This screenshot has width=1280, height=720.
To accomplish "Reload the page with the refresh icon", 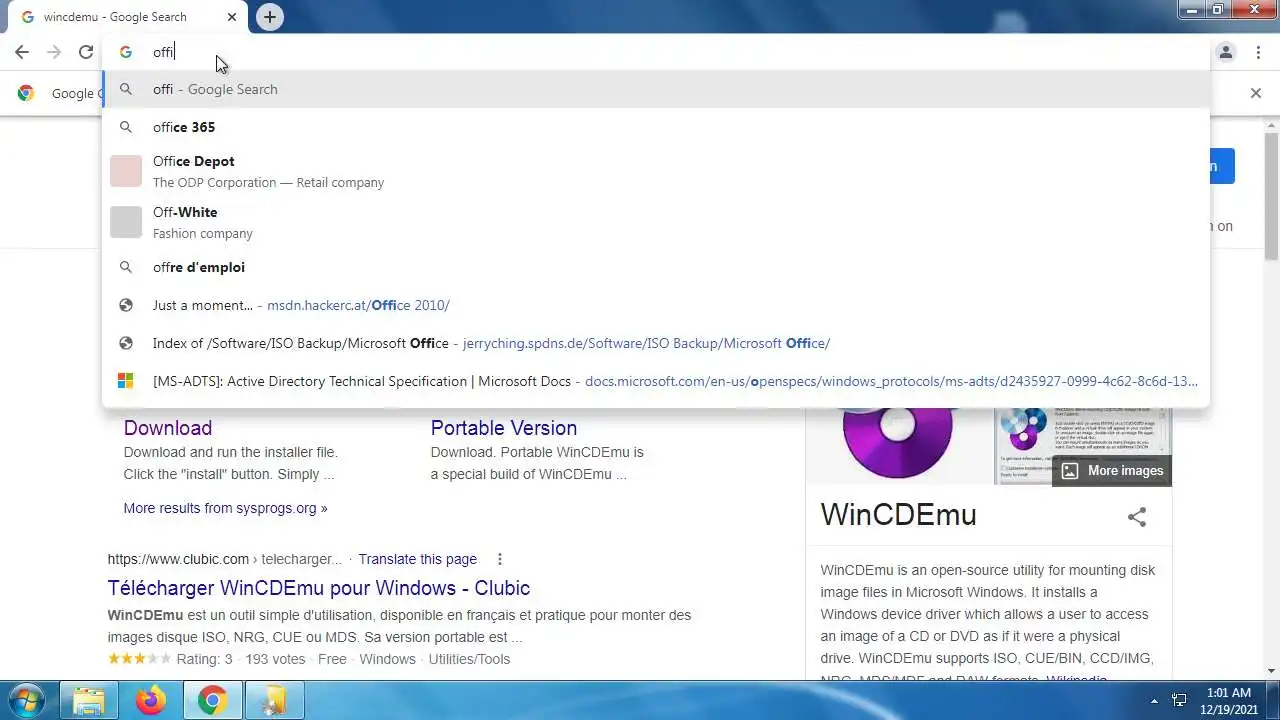I will pyautogui.click(x=86, y=52).
